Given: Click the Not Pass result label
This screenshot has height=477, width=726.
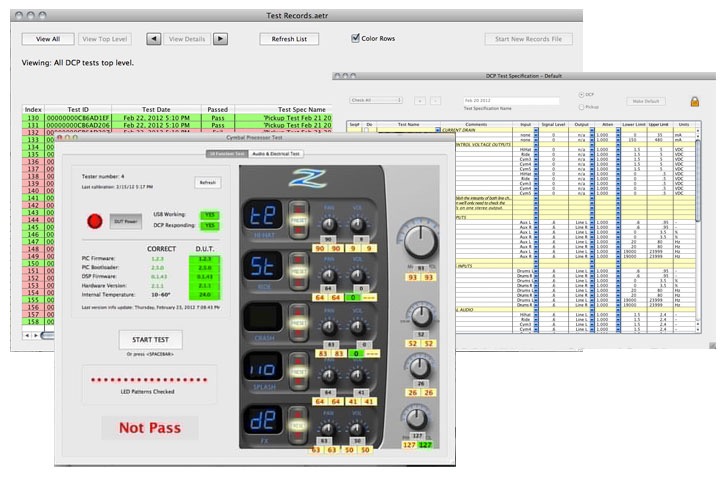Looking at the screenshot, I should coord(150,428).
